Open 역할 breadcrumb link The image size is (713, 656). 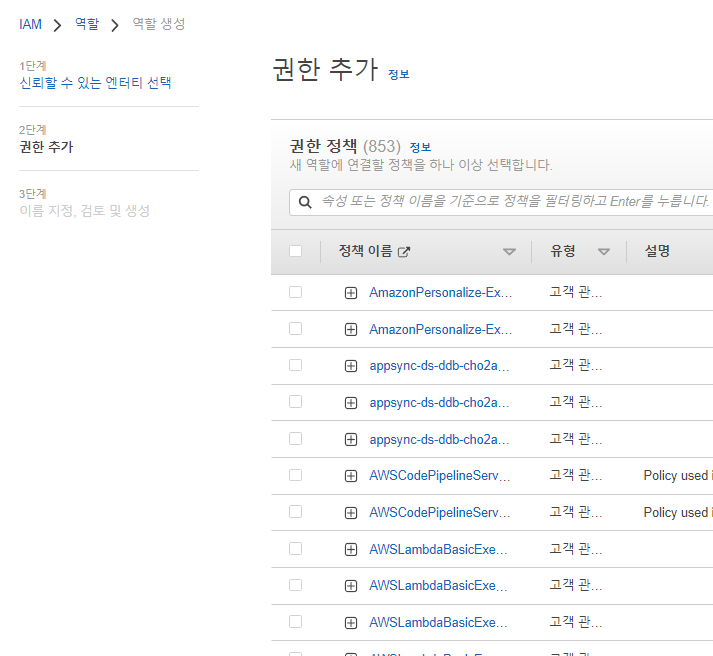tap(87, 24)
